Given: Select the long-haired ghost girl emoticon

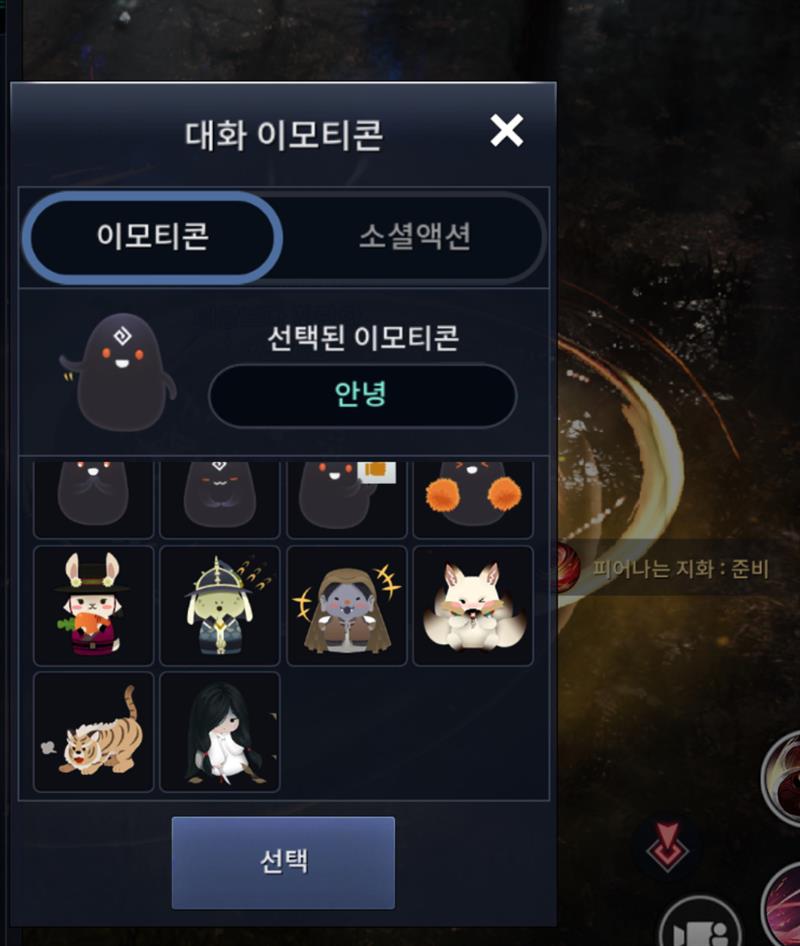Looking at the screenshot, I should point(220,732).
